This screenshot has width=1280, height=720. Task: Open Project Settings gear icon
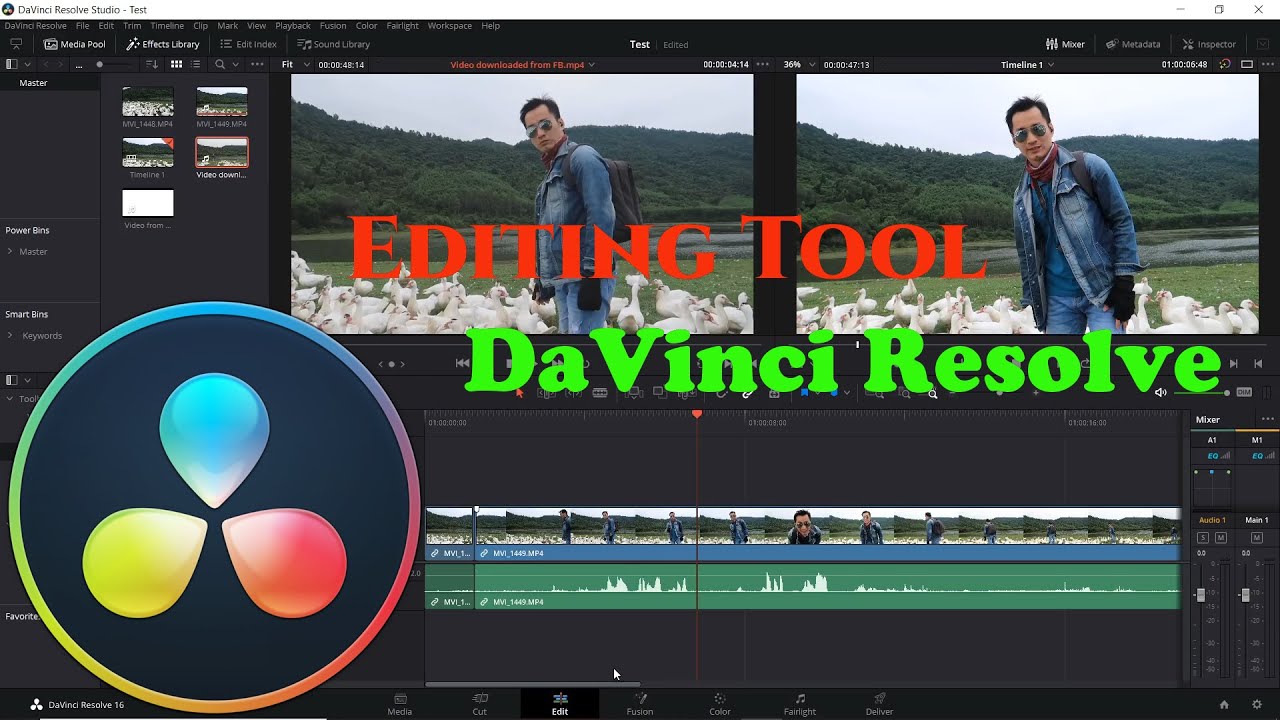1257,704
